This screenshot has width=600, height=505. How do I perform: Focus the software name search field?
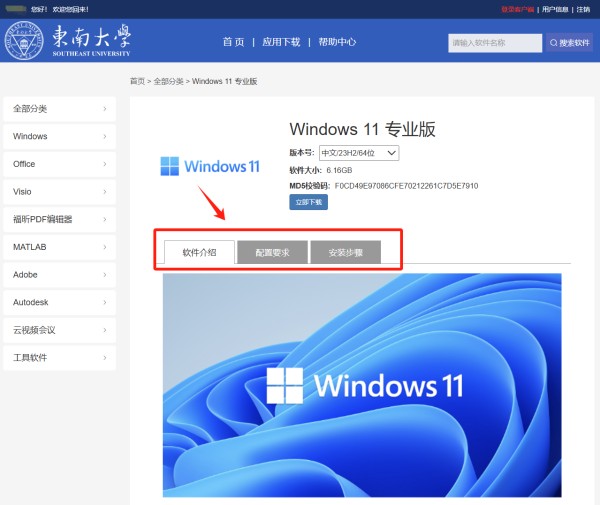(x=495, y=43)
